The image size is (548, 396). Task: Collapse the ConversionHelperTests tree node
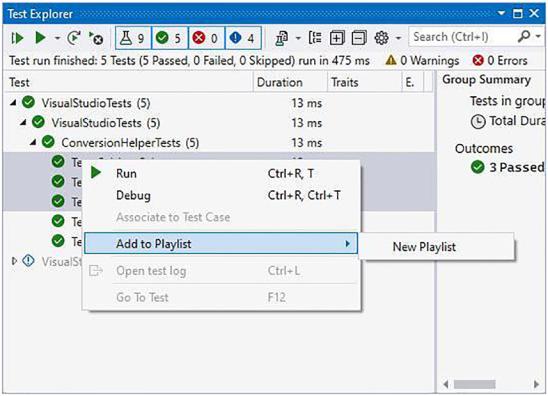click(33, 143)
